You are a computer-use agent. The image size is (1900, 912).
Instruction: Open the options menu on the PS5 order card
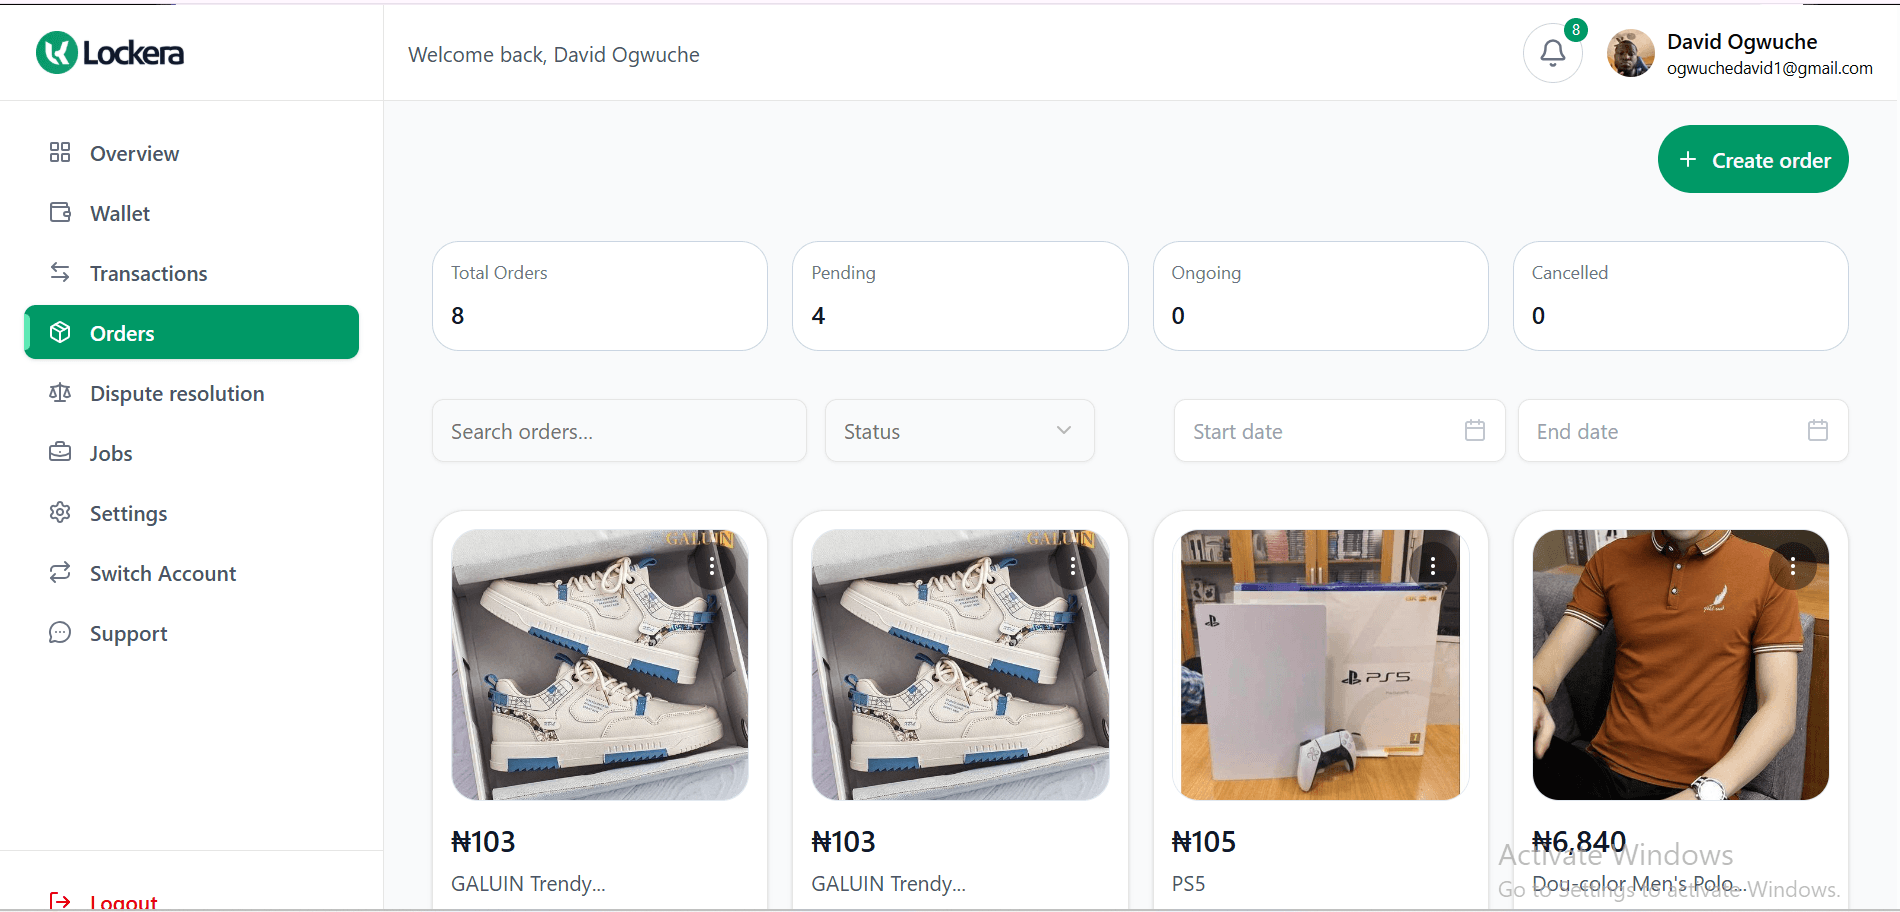pyautogui.click(x=1433, y=565)
